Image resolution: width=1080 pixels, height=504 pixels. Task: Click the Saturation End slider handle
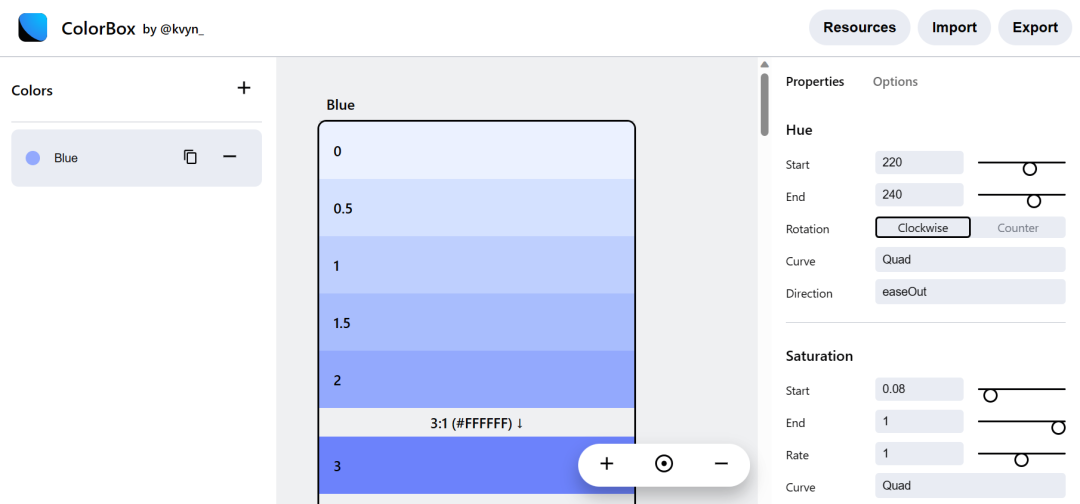[1059, 428]
